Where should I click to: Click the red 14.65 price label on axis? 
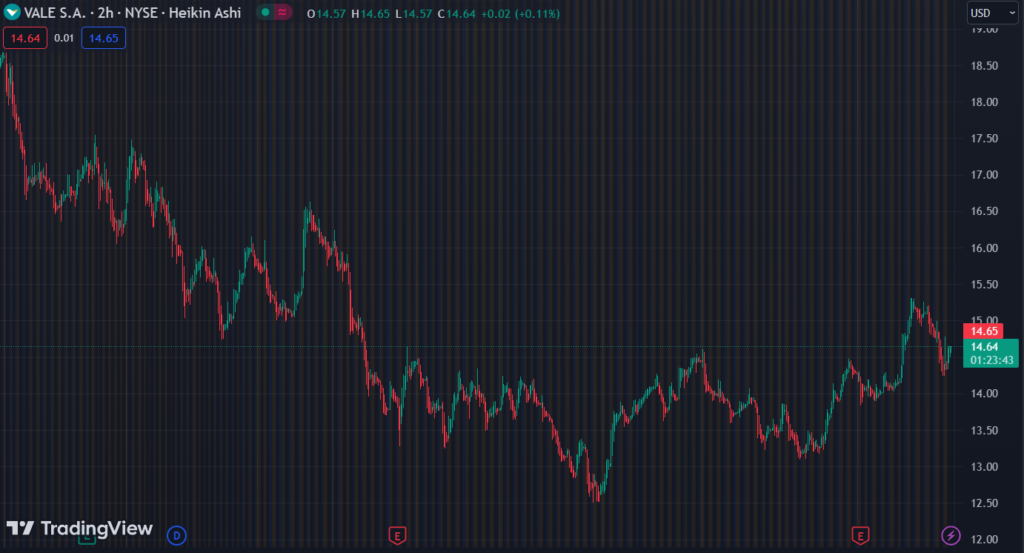click(983, 331)
